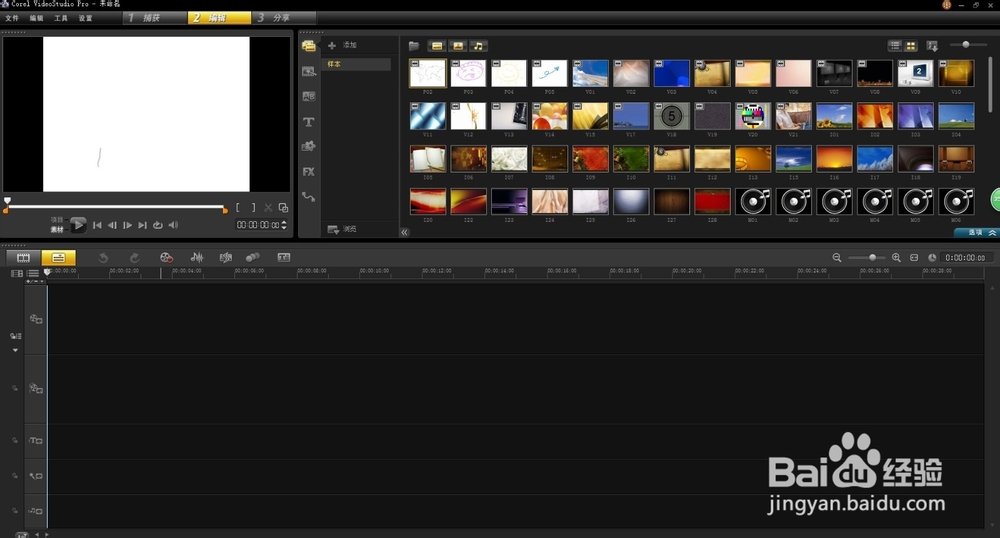Click 添加 to add a folder

pos(342,45)
